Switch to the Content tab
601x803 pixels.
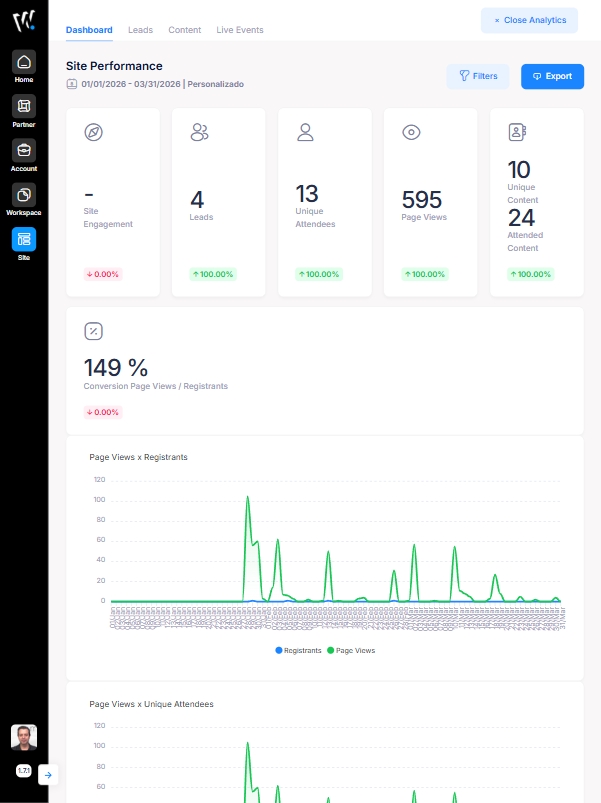tap(185, 30)
